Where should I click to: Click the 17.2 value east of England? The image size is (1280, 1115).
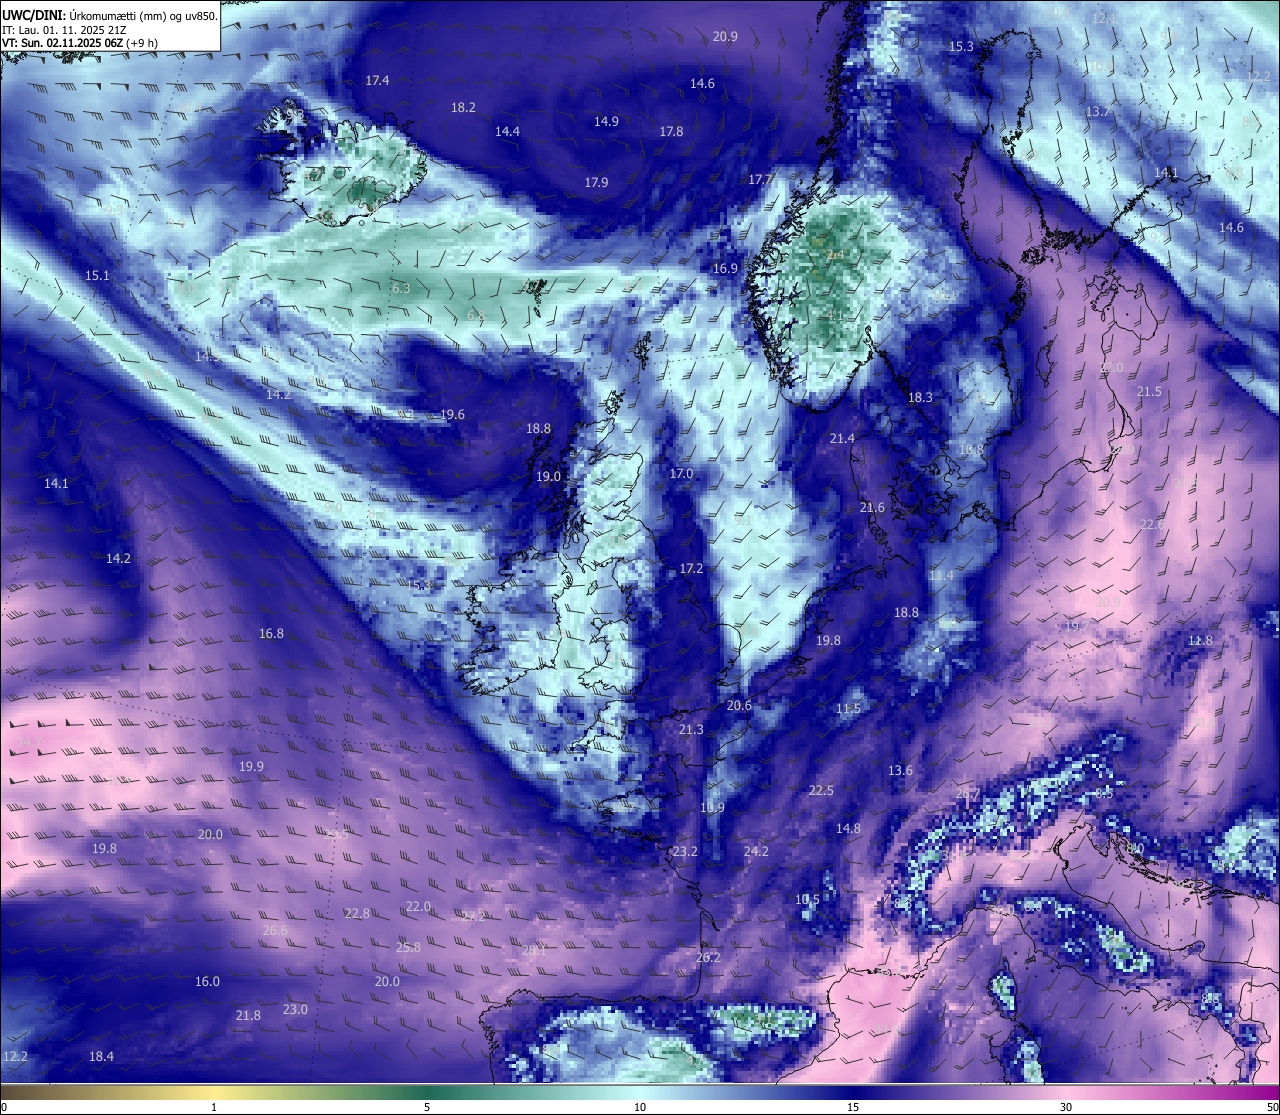691,569
